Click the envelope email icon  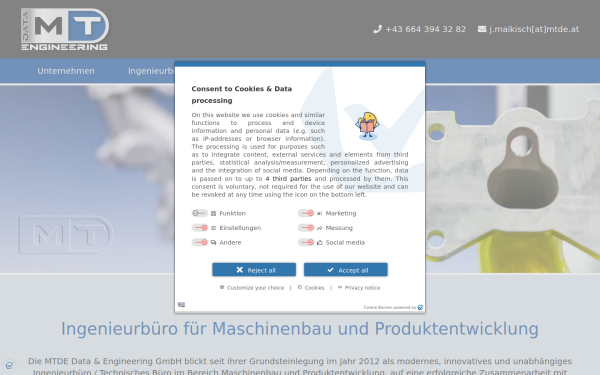click(x=482, y=29)
